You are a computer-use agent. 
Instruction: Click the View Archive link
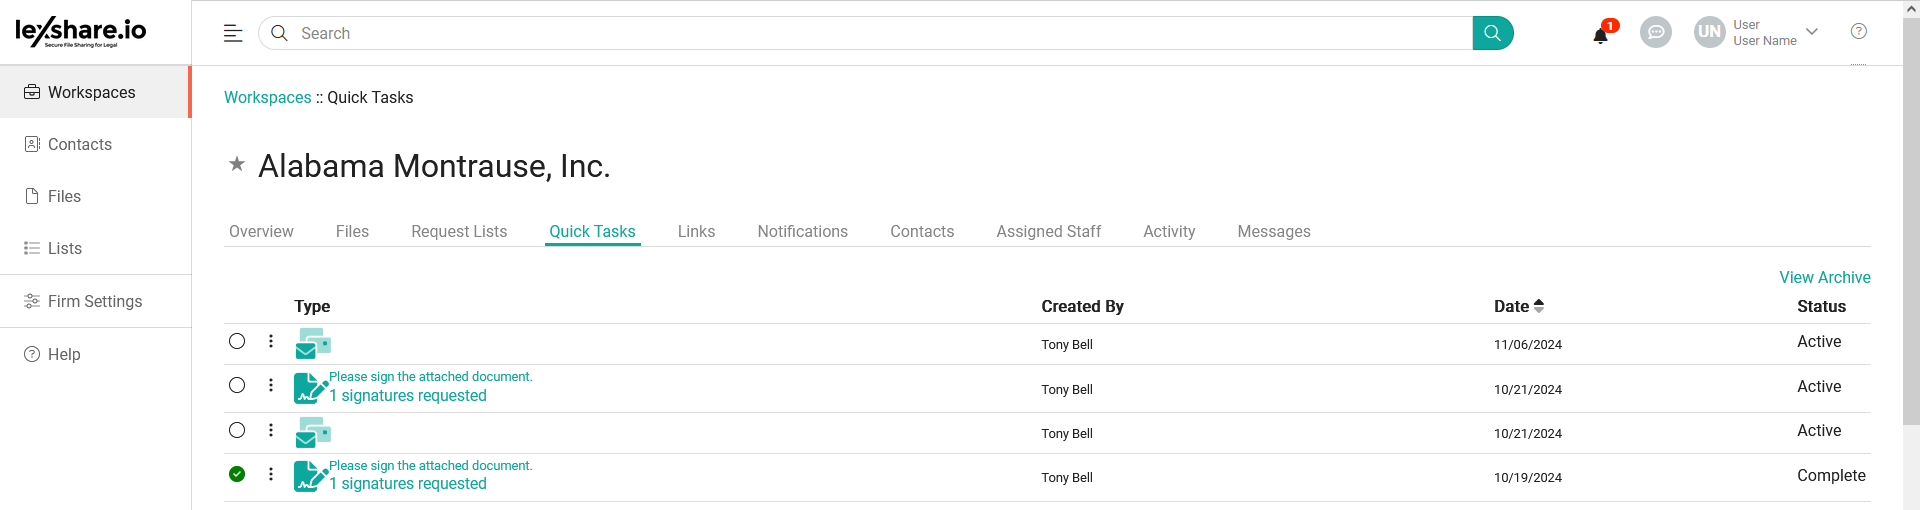point(1824,277)
